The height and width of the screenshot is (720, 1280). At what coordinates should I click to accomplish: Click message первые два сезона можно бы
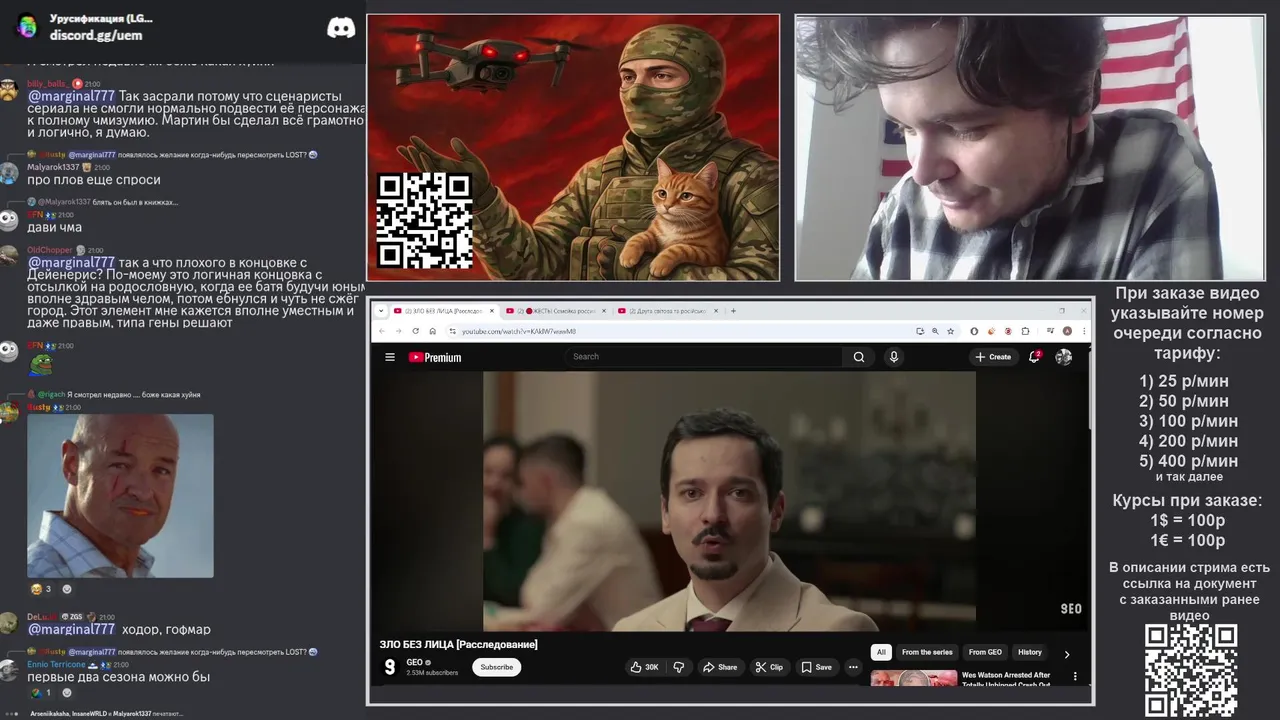tap(118, 677)
